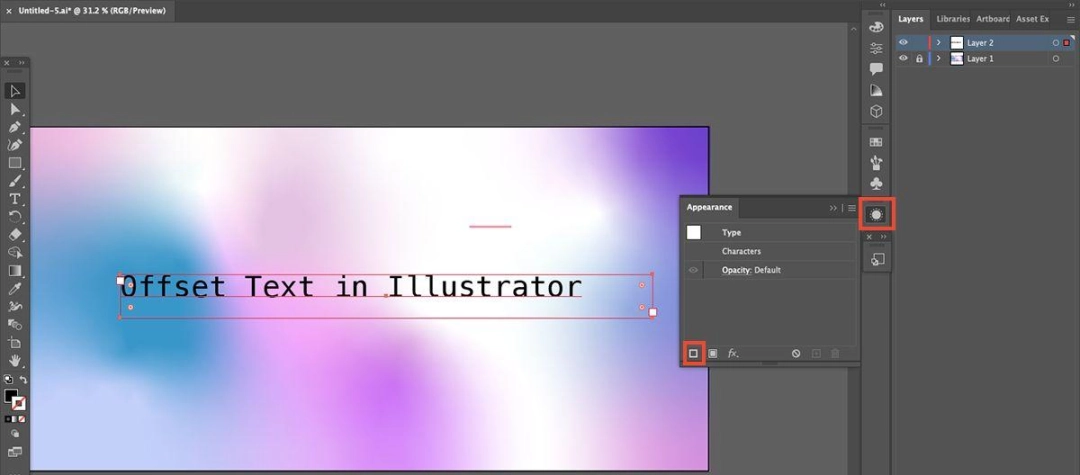Open the Color Guide panel icon
The height and width of the screenshot is (475, 1080).
(x=876, y=90)
